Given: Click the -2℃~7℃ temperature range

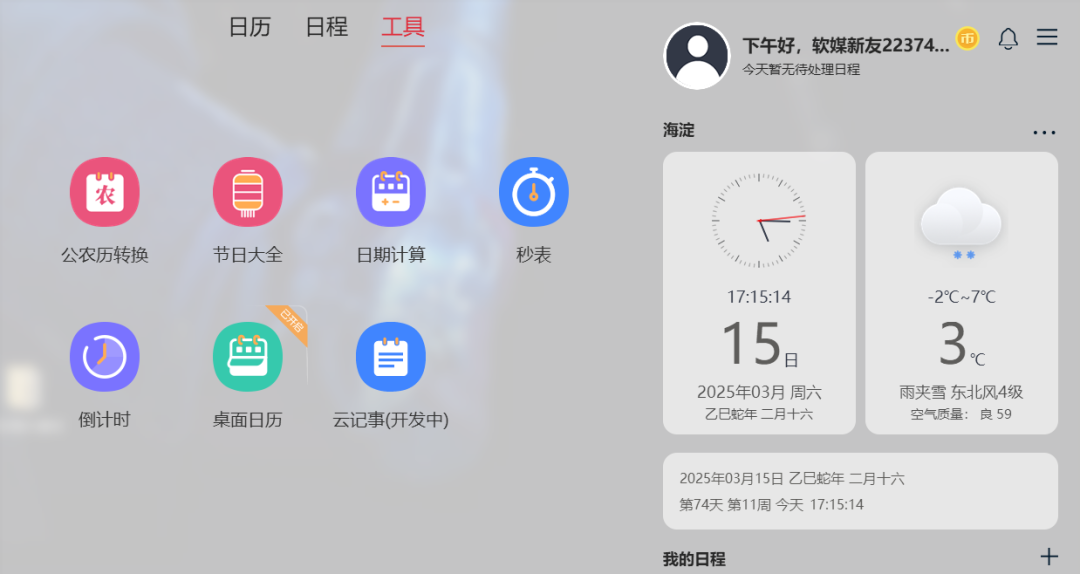Looking at the screenshot, I should tap(962, 297).
